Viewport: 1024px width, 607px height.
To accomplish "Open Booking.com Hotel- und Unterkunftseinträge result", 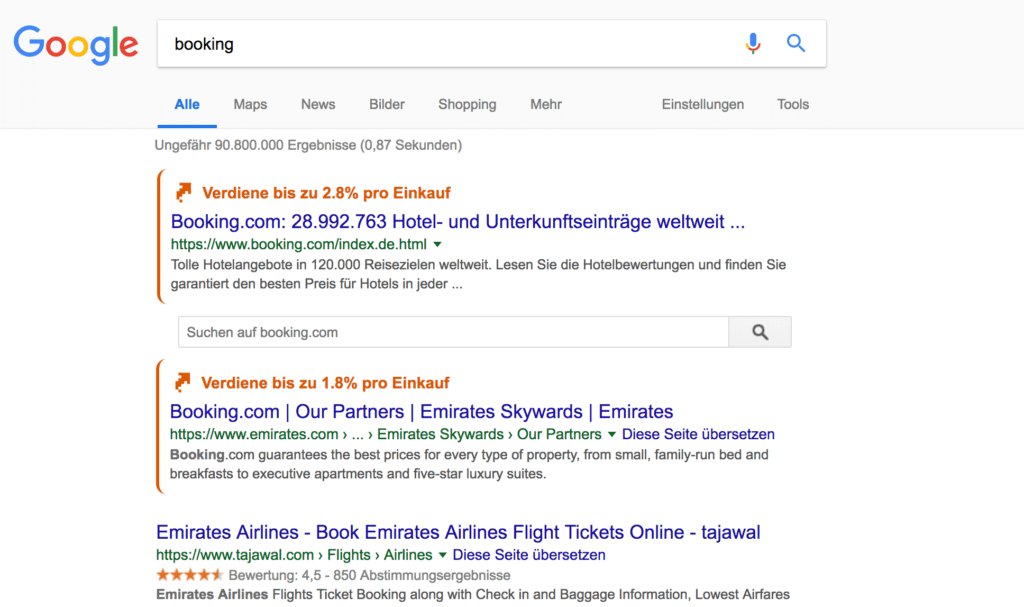I will (458, 221).
